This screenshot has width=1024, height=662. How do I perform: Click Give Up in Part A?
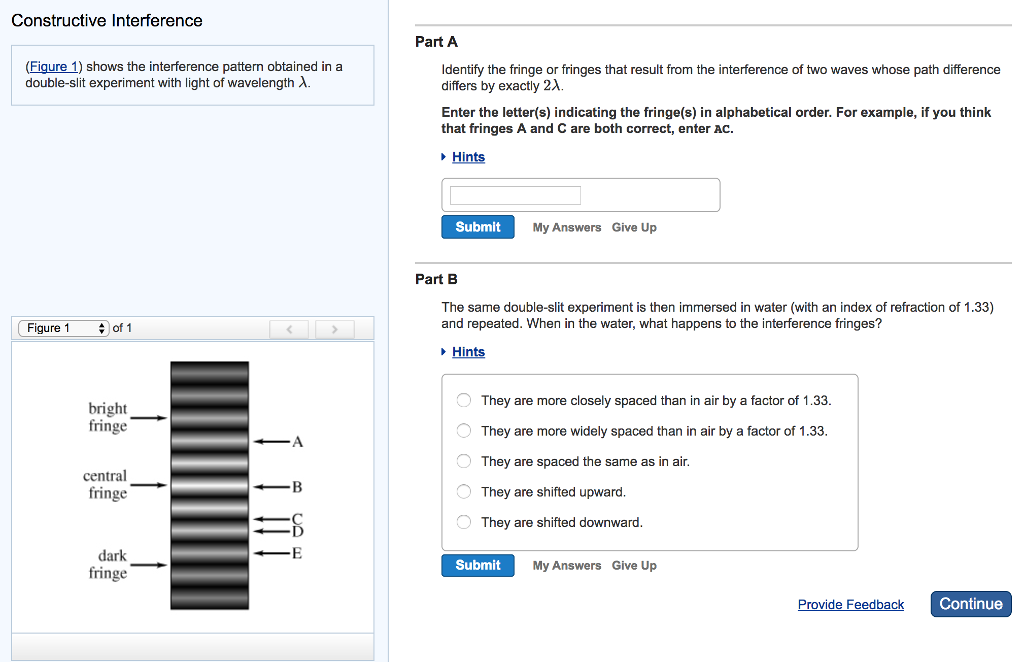[x=634, y=227]
